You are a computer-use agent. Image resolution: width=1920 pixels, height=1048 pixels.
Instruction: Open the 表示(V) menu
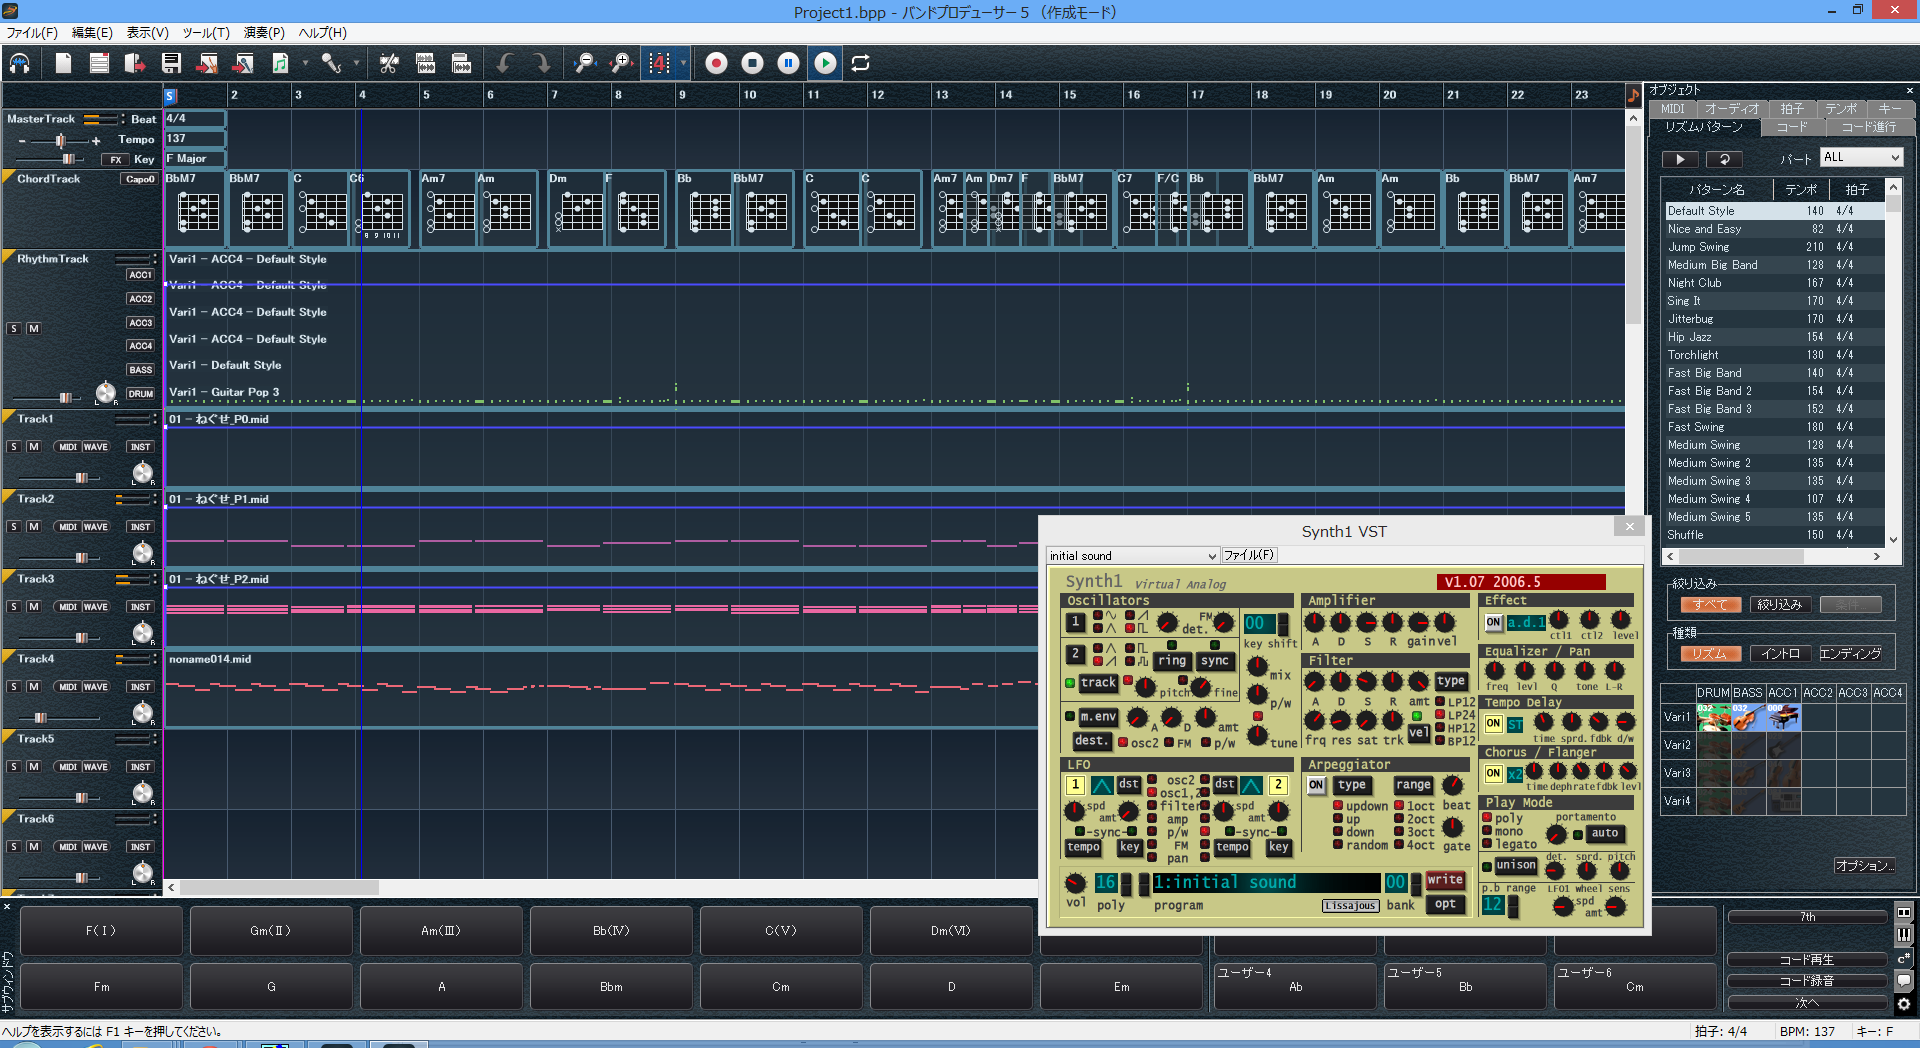click(x=147, y=33)
